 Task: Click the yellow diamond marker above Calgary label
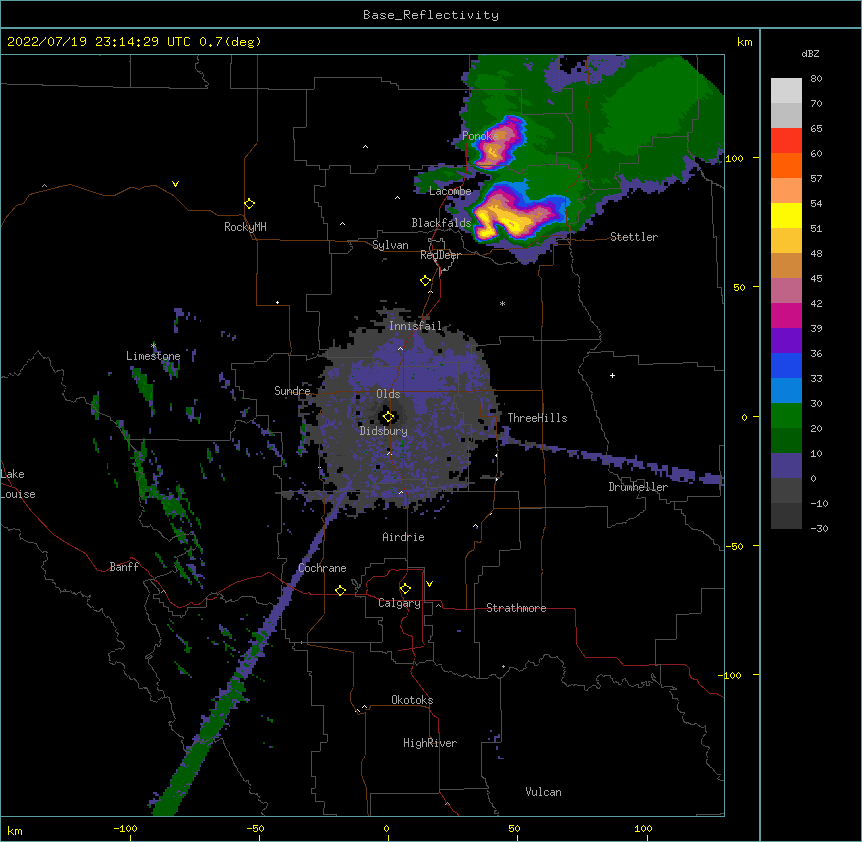405,588
